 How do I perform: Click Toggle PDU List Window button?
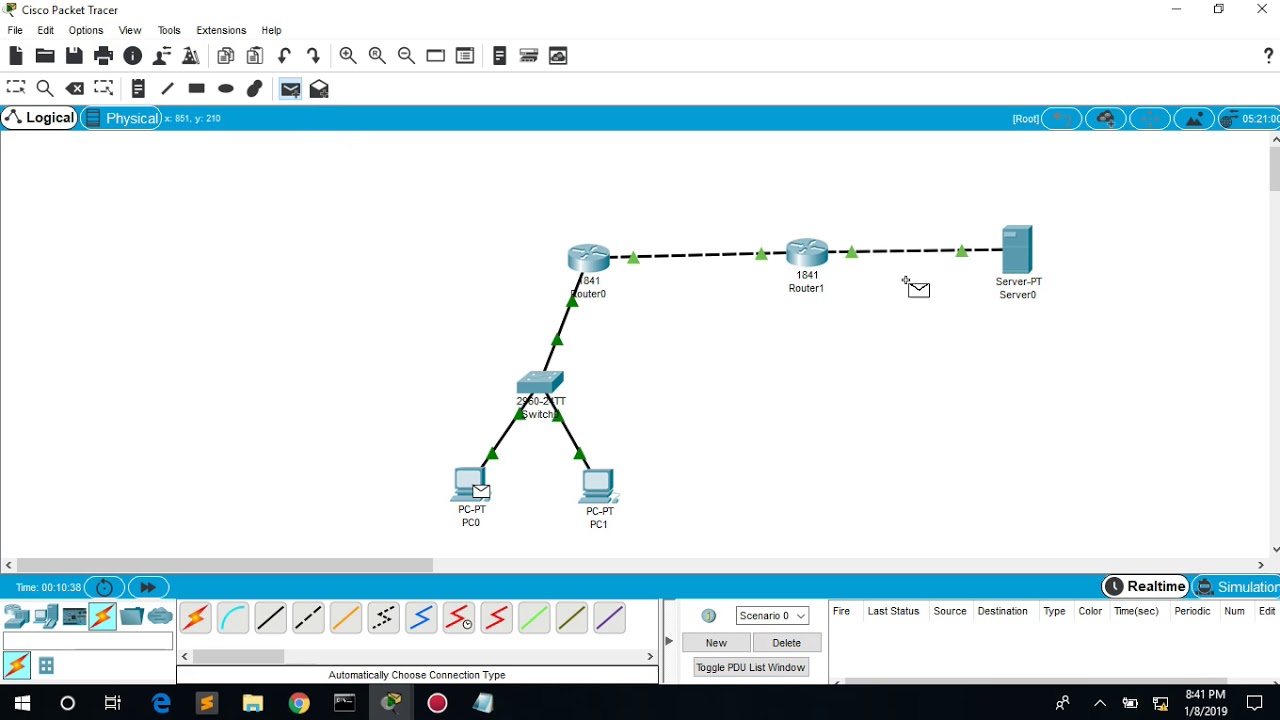(751, 667)
